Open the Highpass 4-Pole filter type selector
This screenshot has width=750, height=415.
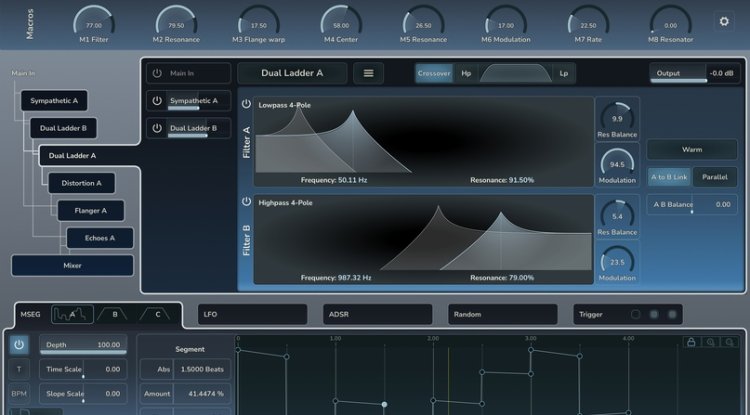point(286,203)
